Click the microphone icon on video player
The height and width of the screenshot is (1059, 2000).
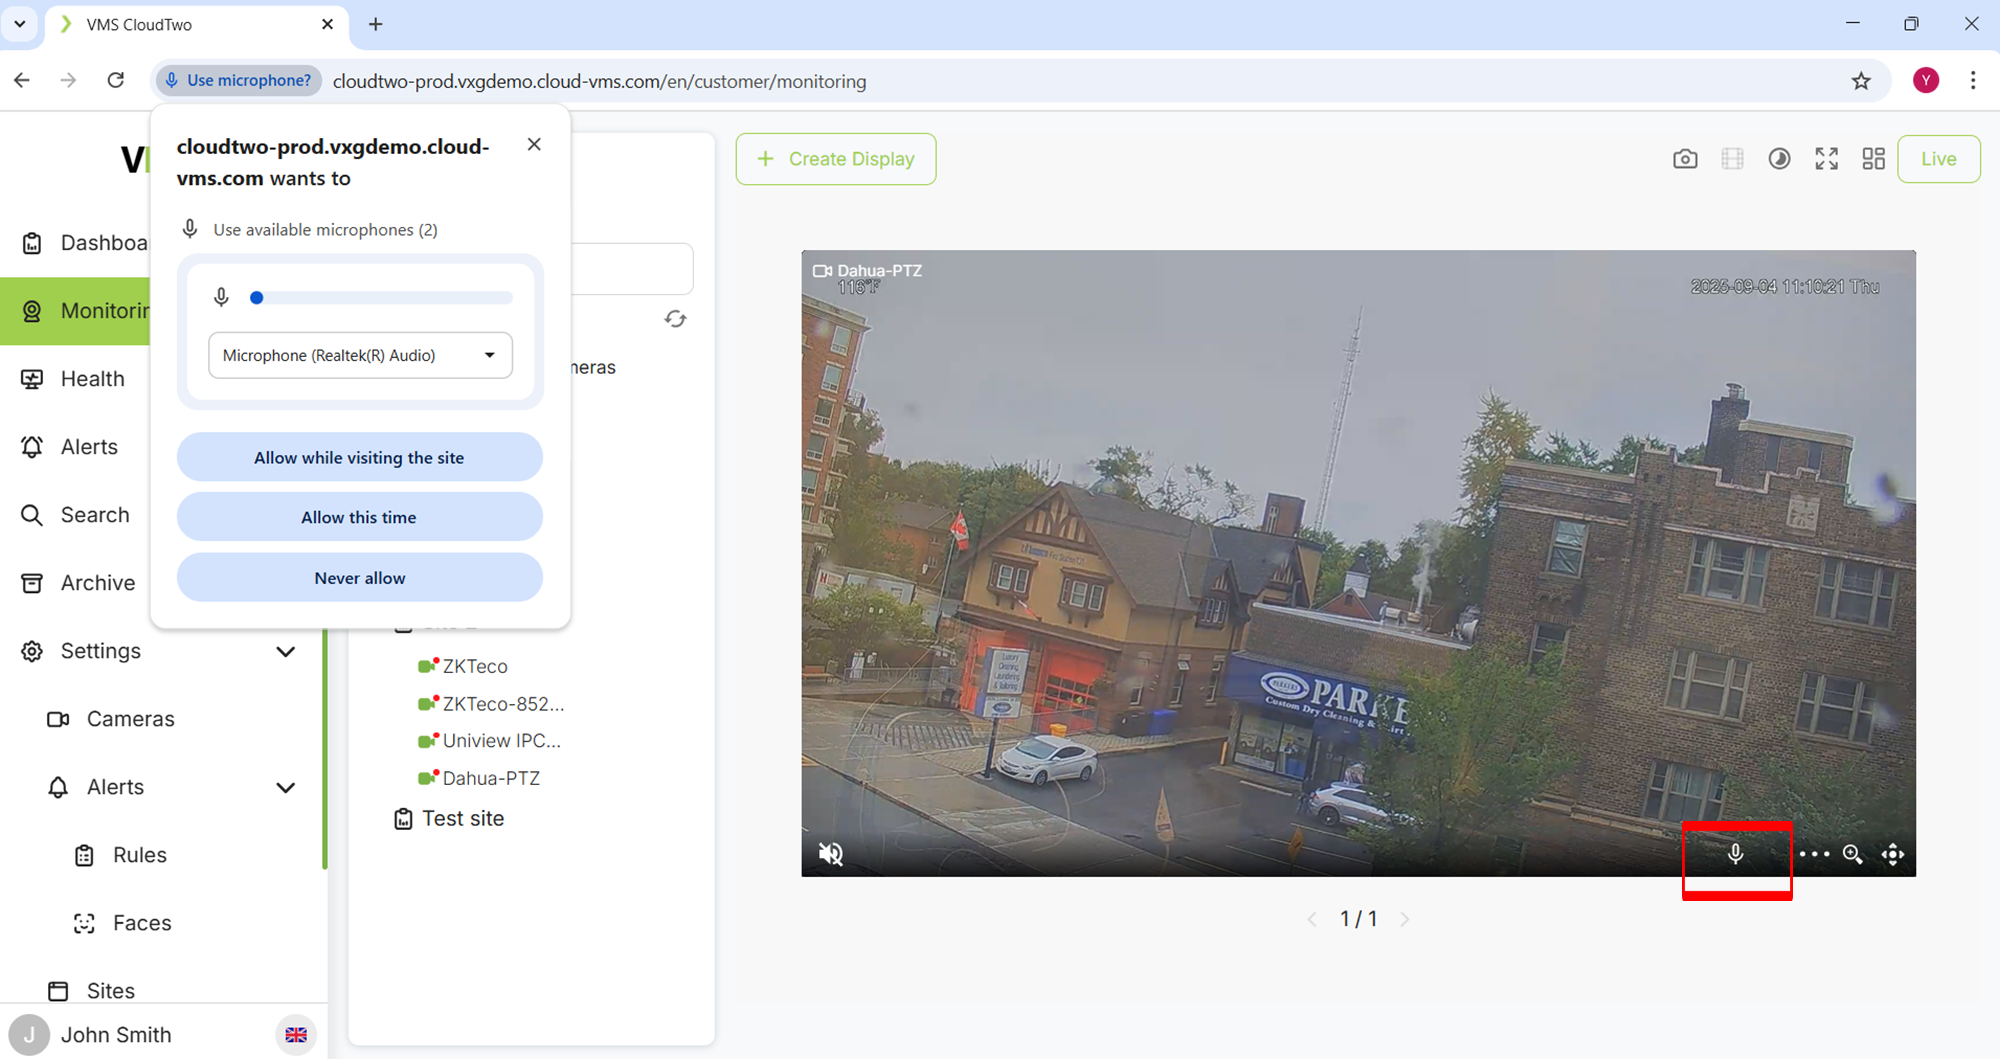click(1736, 854)
